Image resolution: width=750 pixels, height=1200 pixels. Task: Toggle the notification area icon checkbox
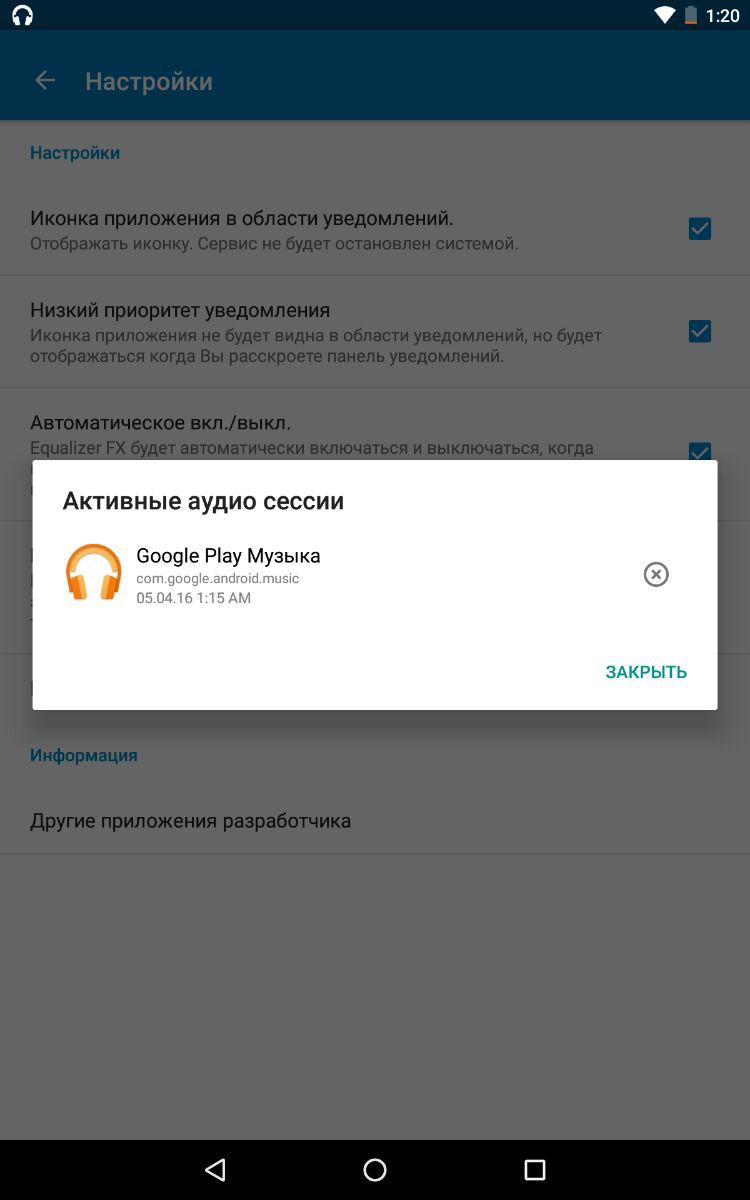tap(700, 229)
